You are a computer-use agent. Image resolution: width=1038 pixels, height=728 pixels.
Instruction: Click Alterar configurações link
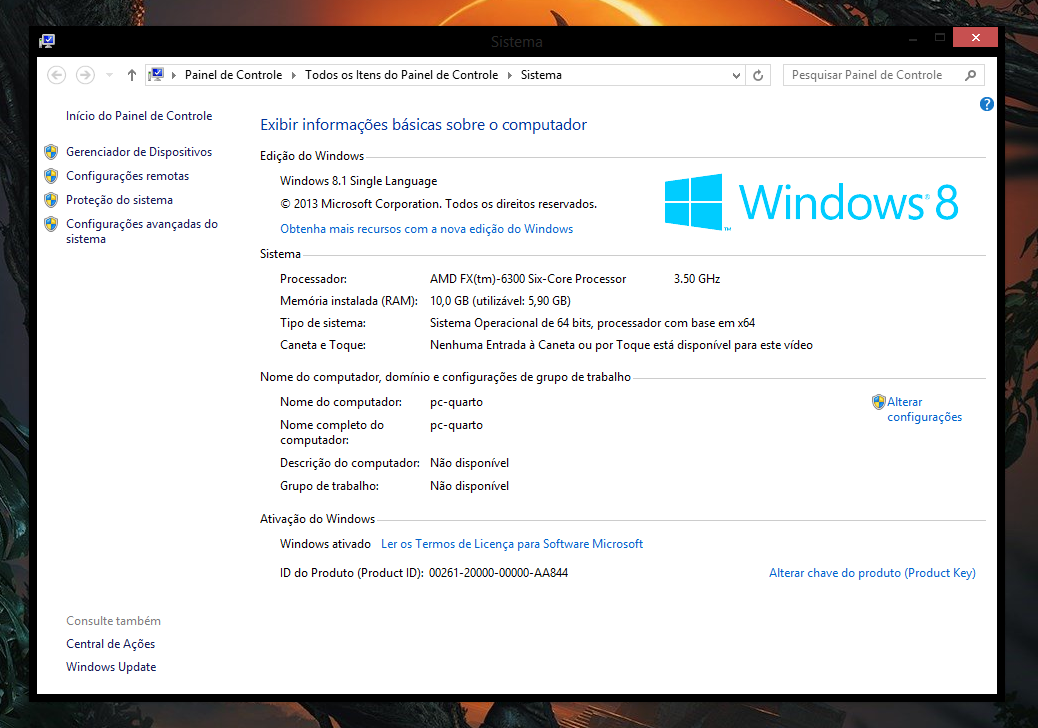click(924, 410)
